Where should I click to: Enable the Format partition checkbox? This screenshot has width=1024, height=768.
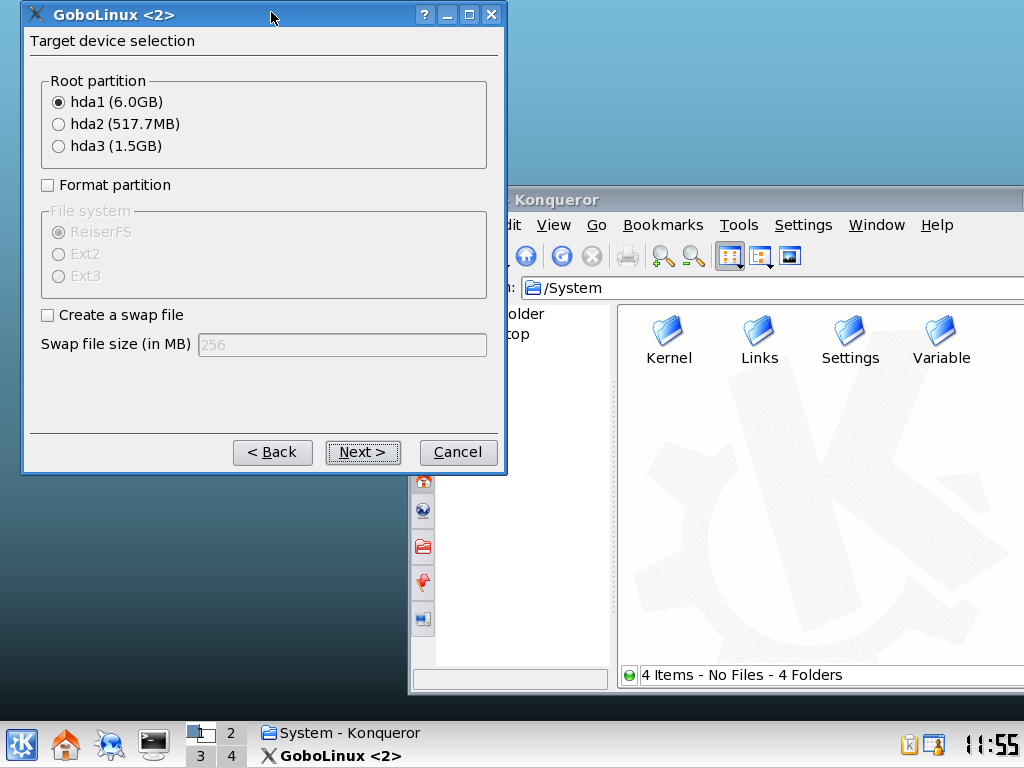click(x=48, y=186)
